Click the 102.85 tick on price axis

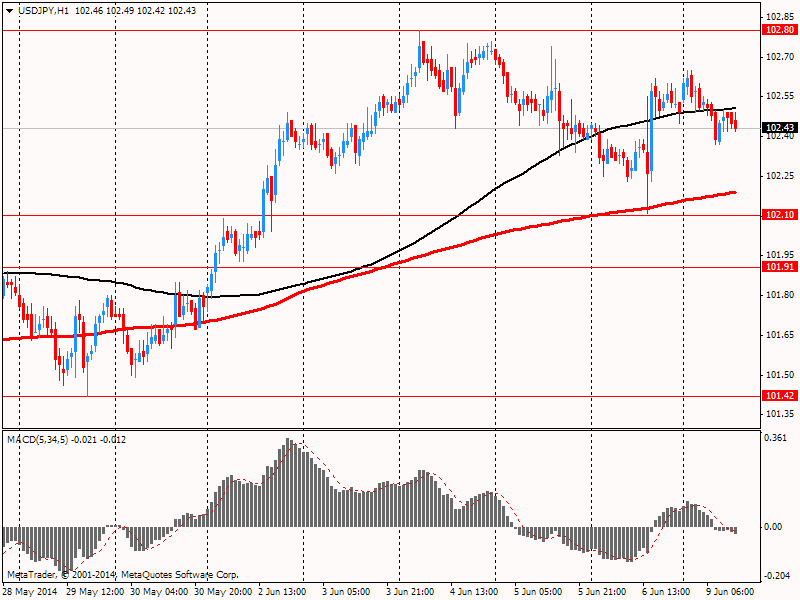pyautogui.click(x=779, y=17)
